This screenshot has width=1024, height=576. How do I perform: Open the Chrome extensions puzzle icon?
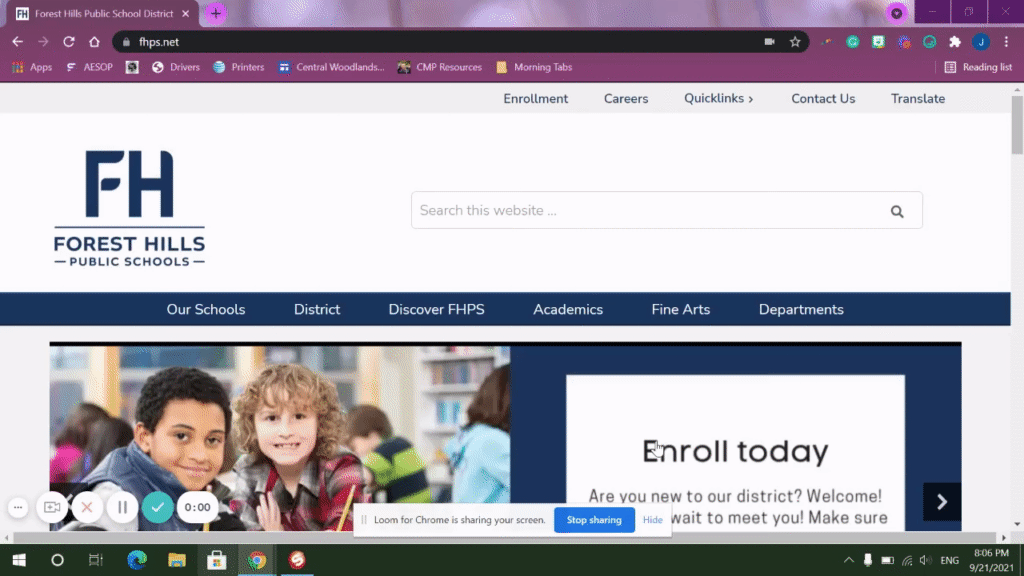click(955, 42)
